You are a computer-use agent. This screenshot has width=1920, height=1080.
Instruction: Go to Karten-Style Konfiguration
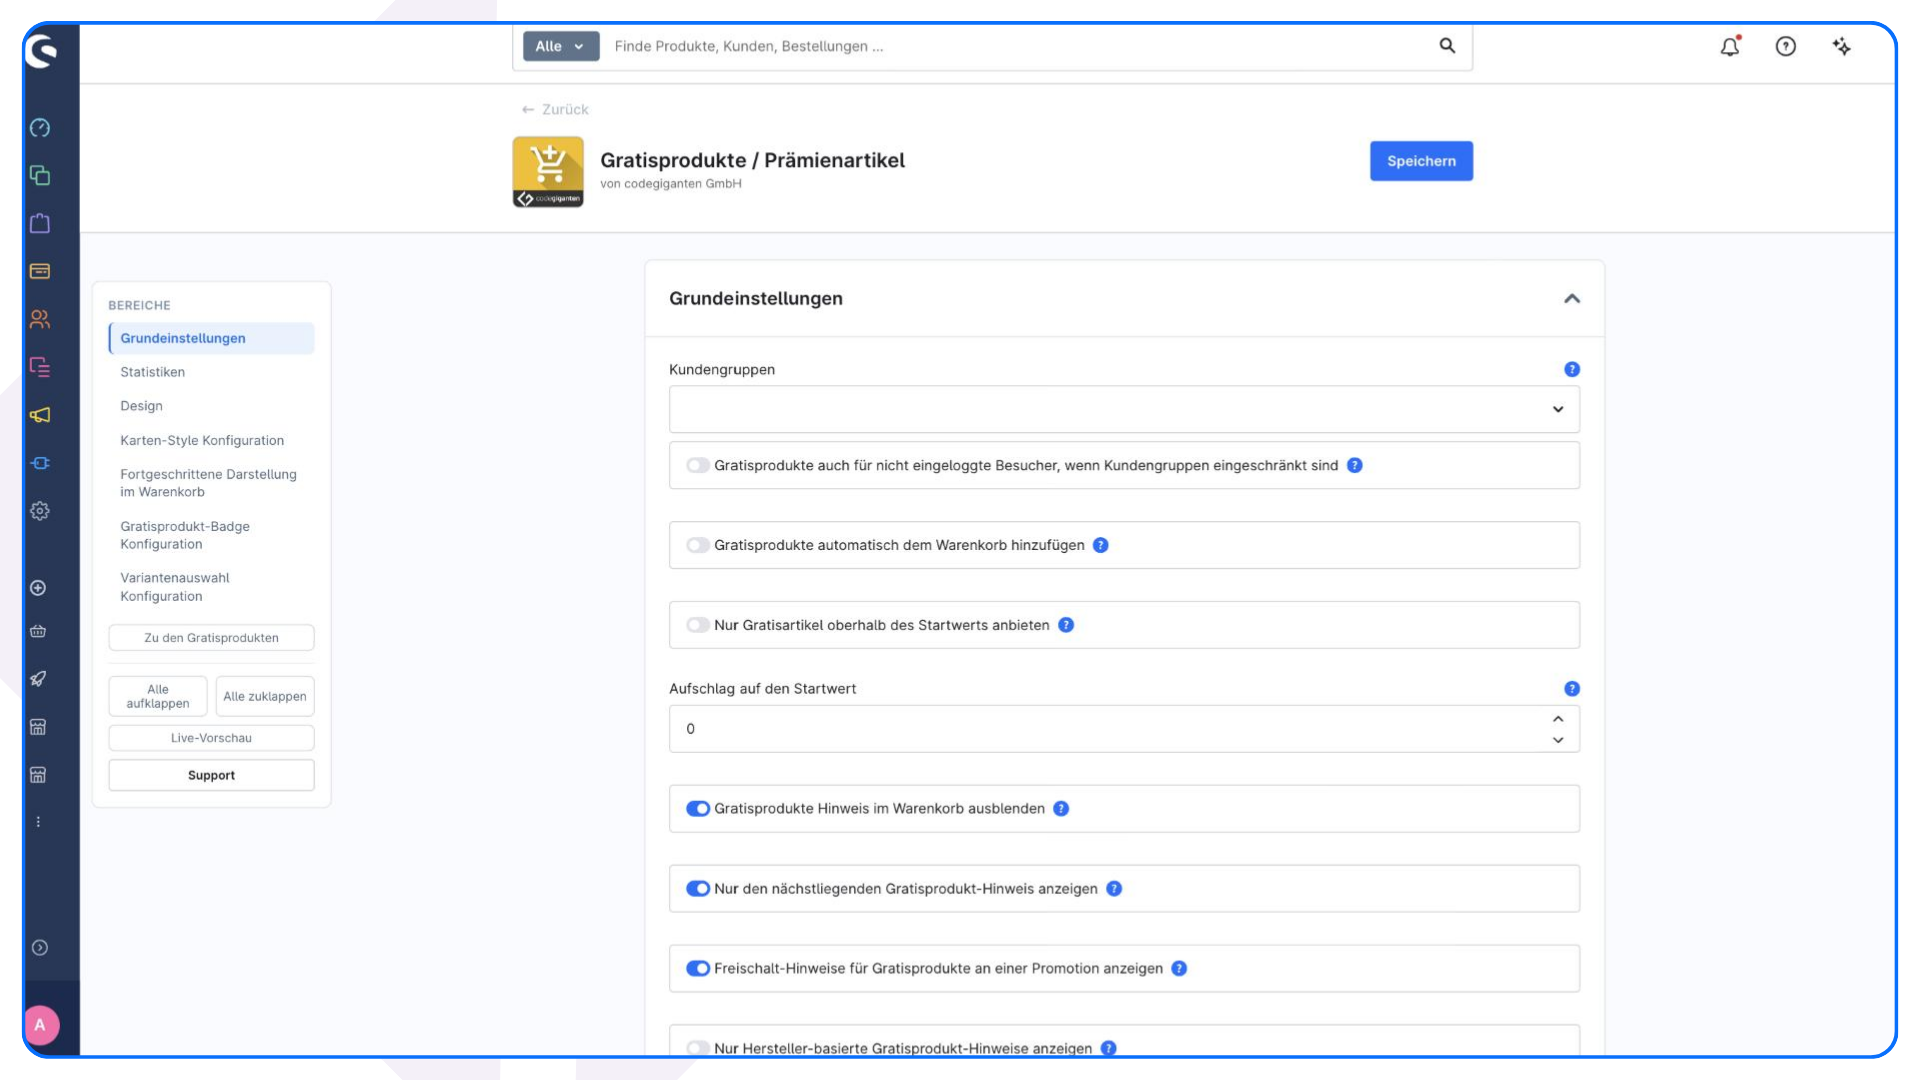(202, 440)
